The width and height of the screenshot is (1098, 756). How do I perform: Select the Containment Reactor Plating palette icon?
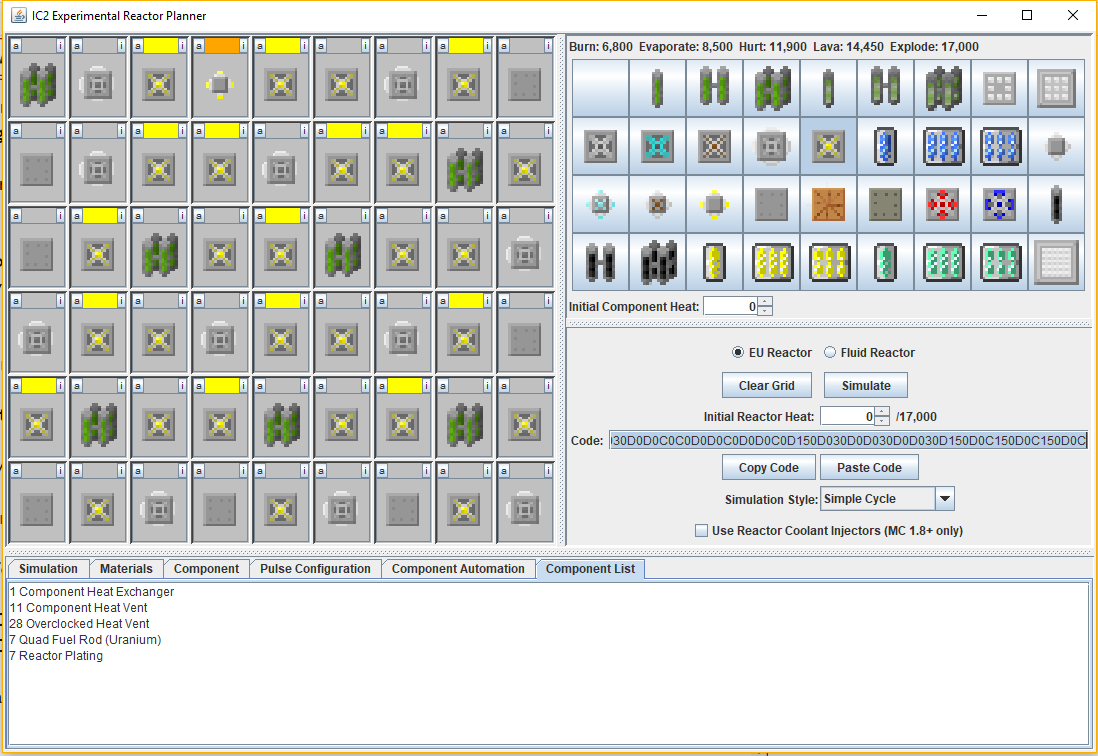886,204
